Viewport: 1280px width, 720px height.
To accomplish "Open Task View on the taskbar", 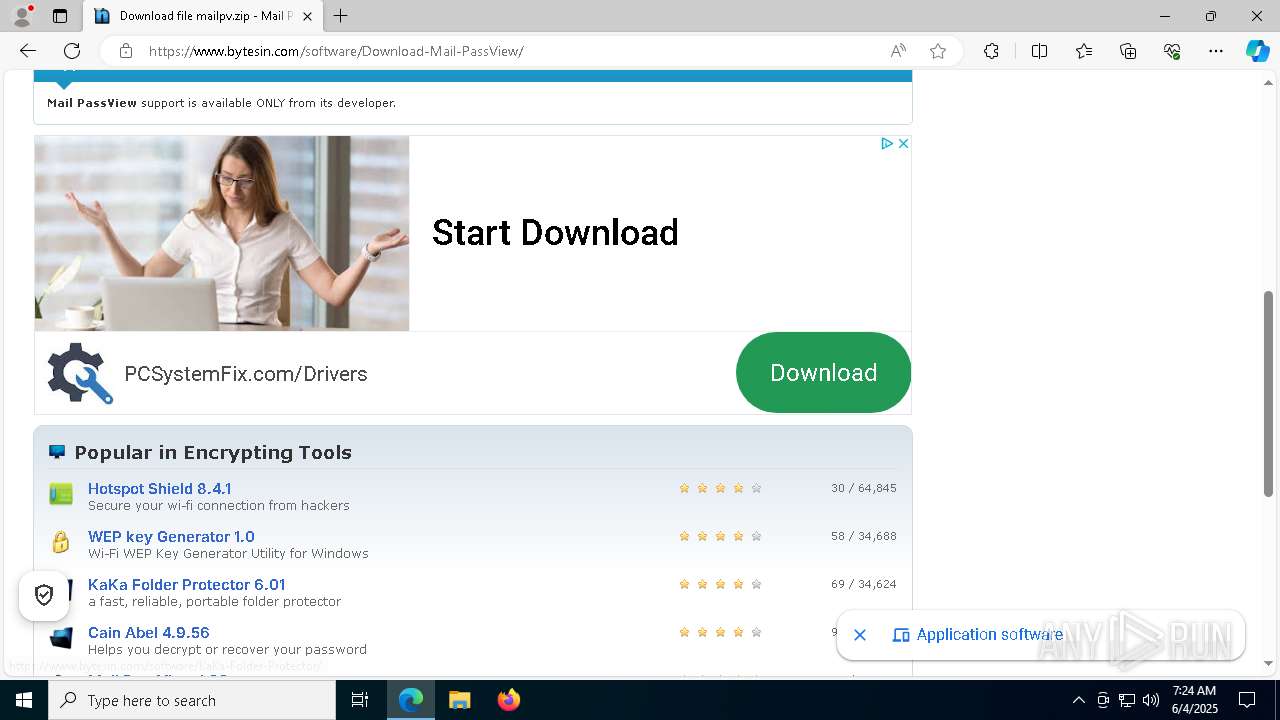I will (x=360, y=700).
